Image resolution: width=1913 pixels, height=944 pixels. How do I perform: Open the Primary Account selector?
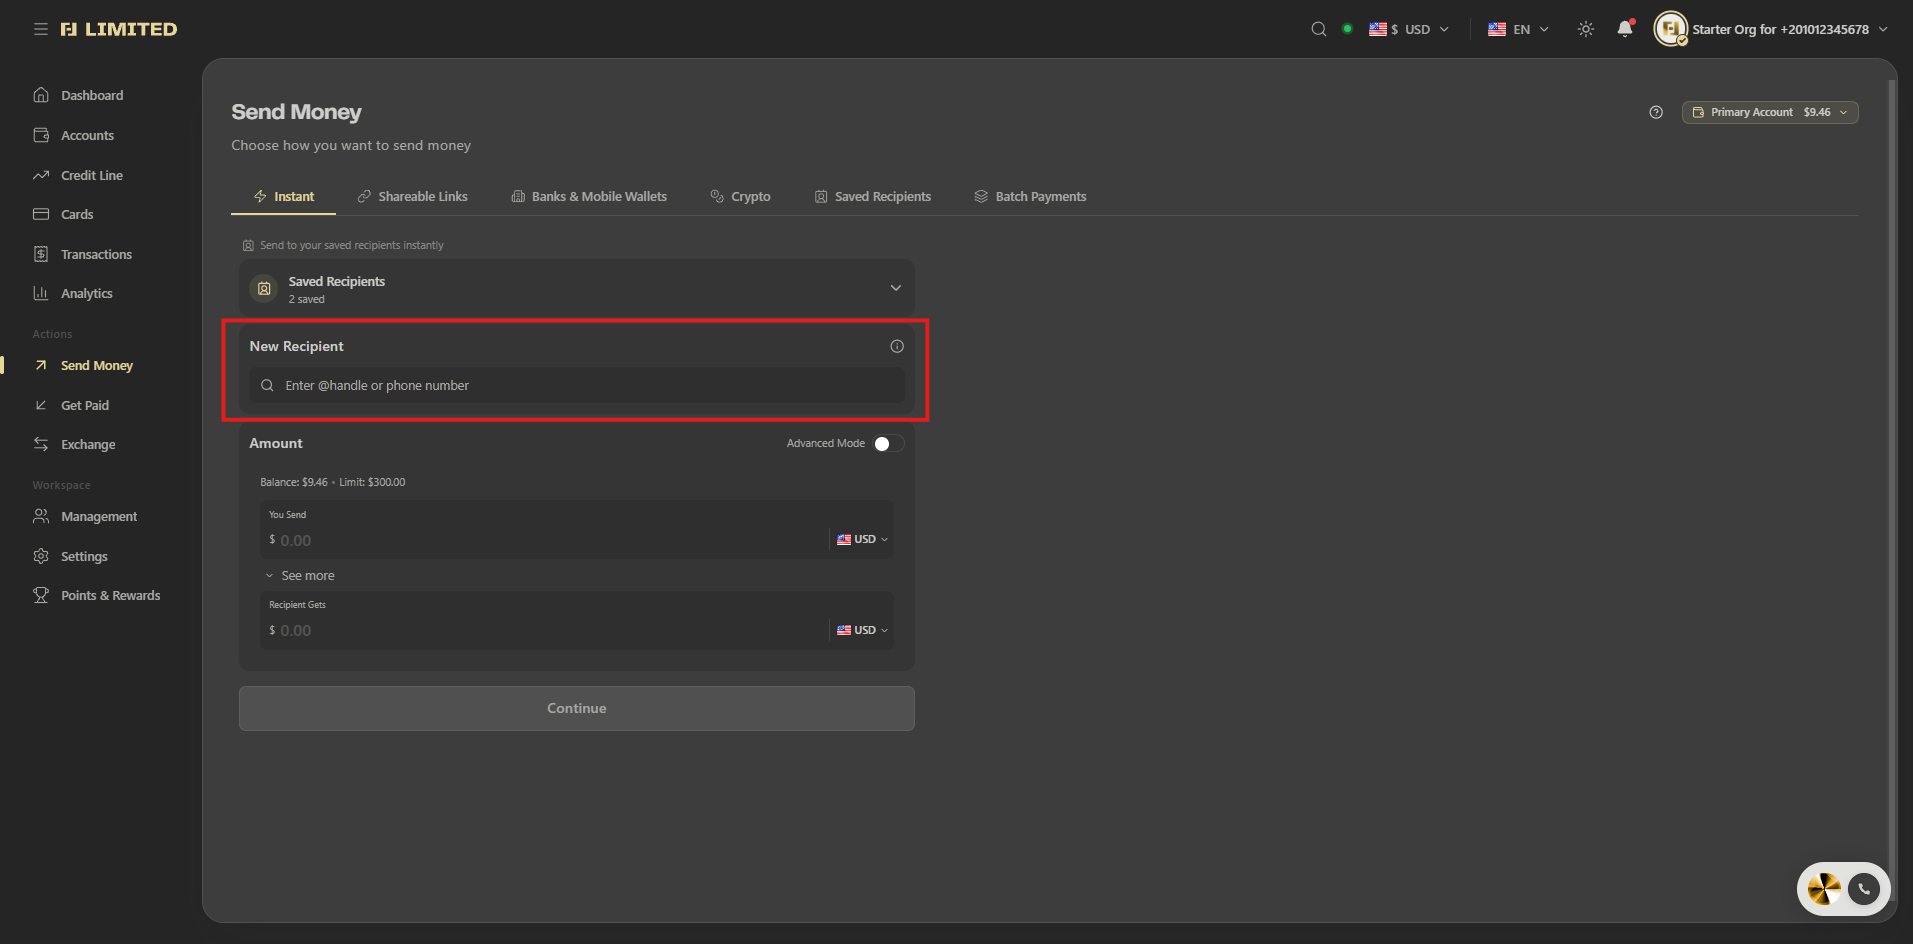pos(1770,112)
